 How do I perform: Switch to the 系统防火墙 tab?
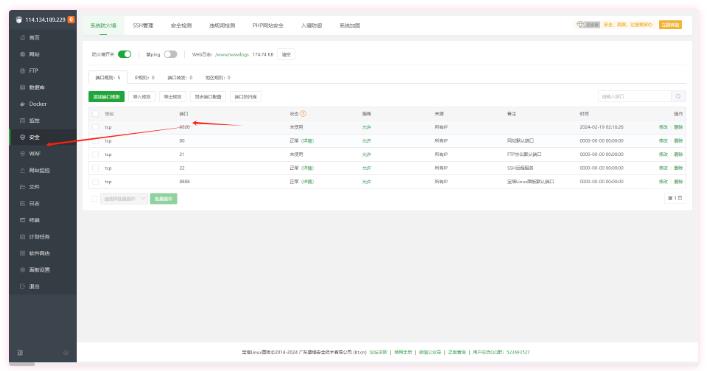[103, 26]
